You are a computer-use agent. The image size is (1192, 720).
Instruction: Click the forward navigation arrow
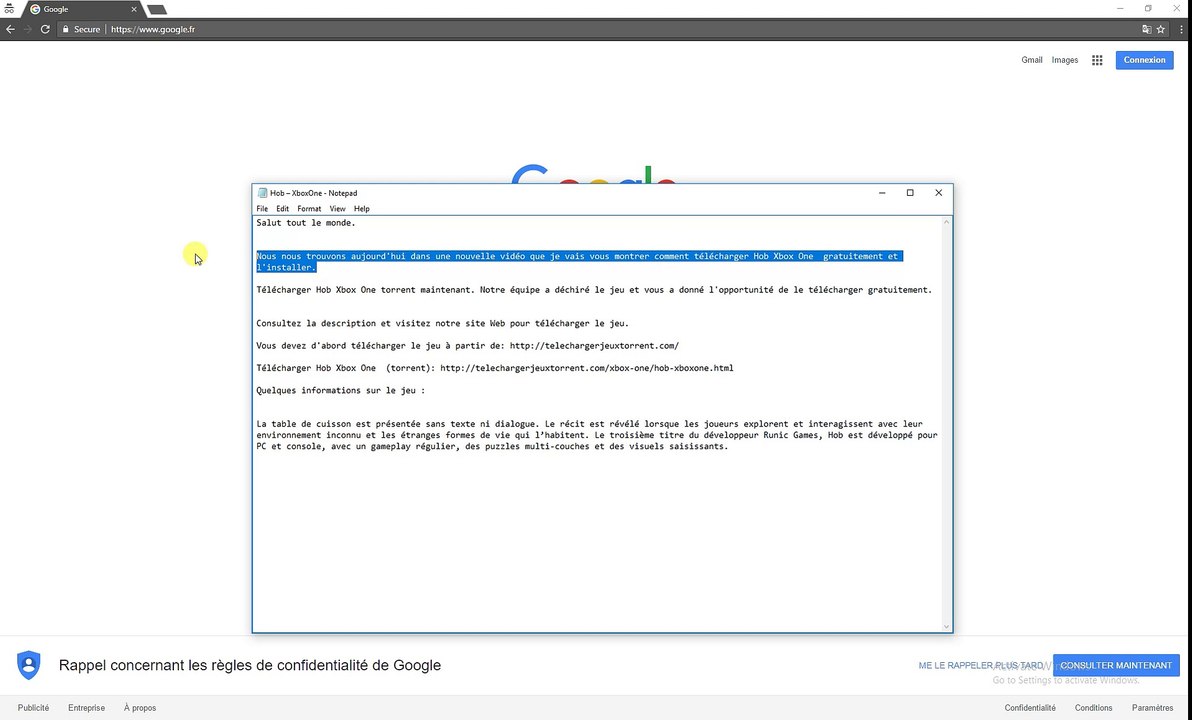click(27, 29)
